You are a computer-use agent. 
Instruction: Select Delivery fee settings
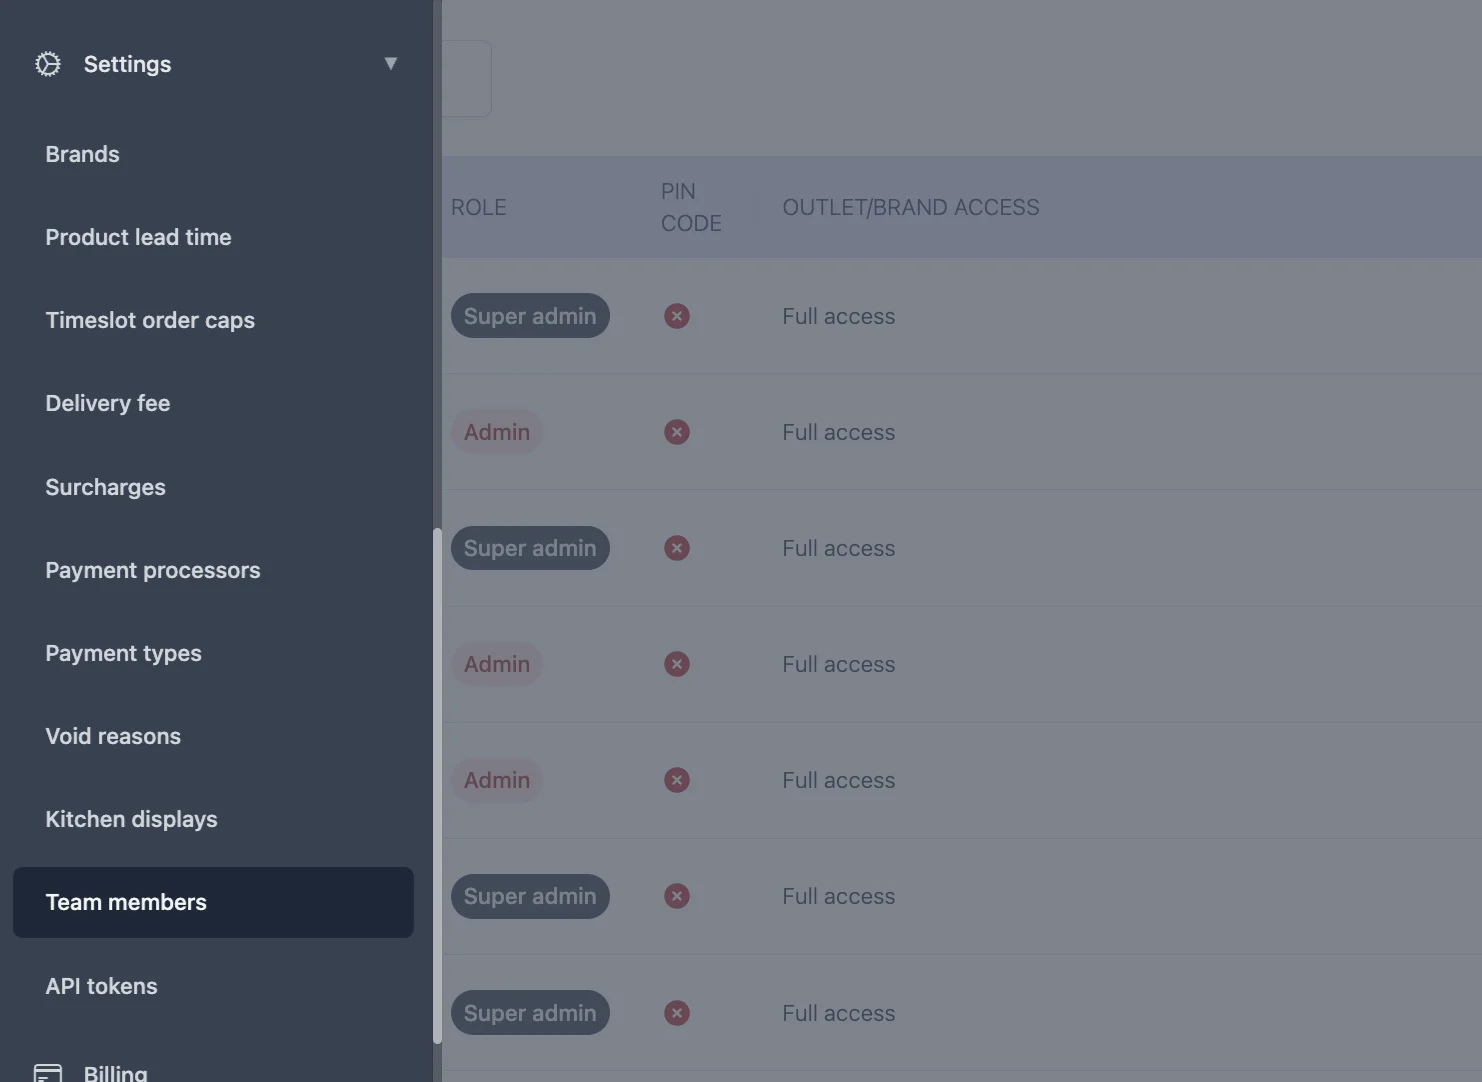pyautogui.click(x=108, y=403)
